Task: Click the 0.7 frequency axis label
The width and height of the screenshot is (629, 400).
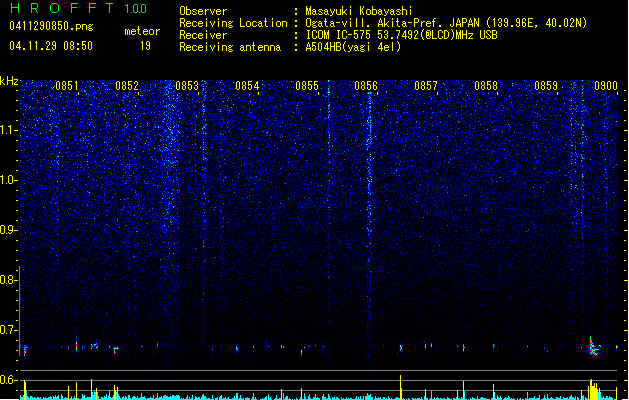Action: pos(9,330)
